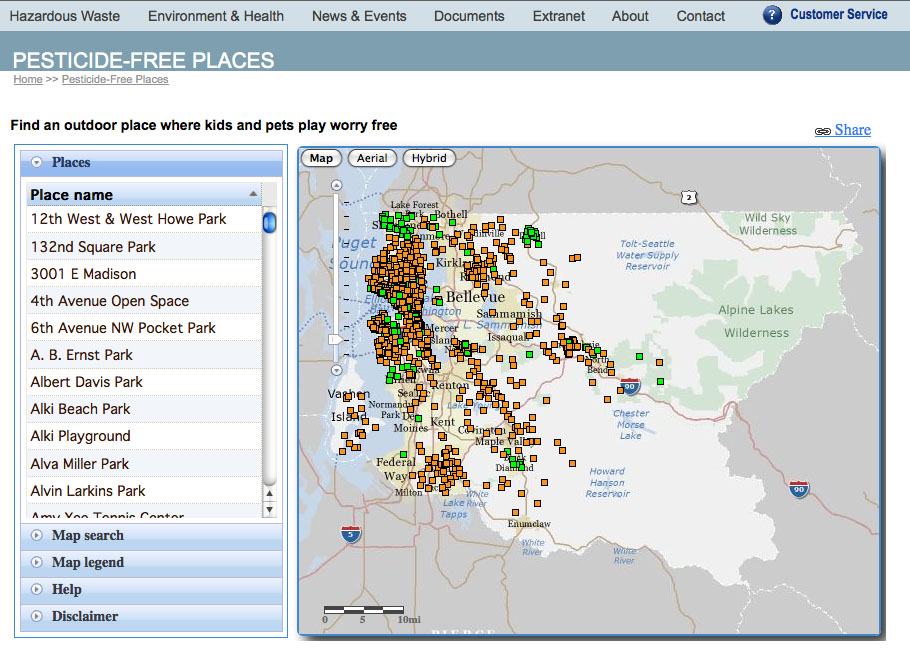Viewport: 910px width, 656px height.
Task: Click the chain link Share icon
Action: tap(823, 131)
